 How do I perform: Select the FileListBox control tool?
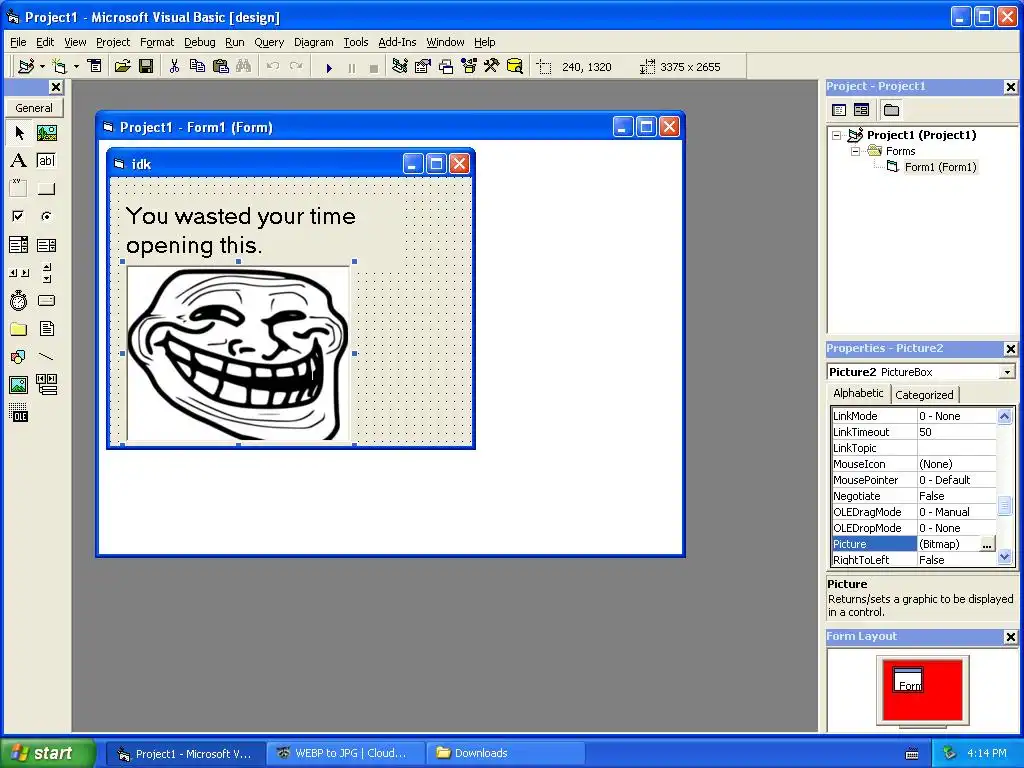[x=46, y=328]
